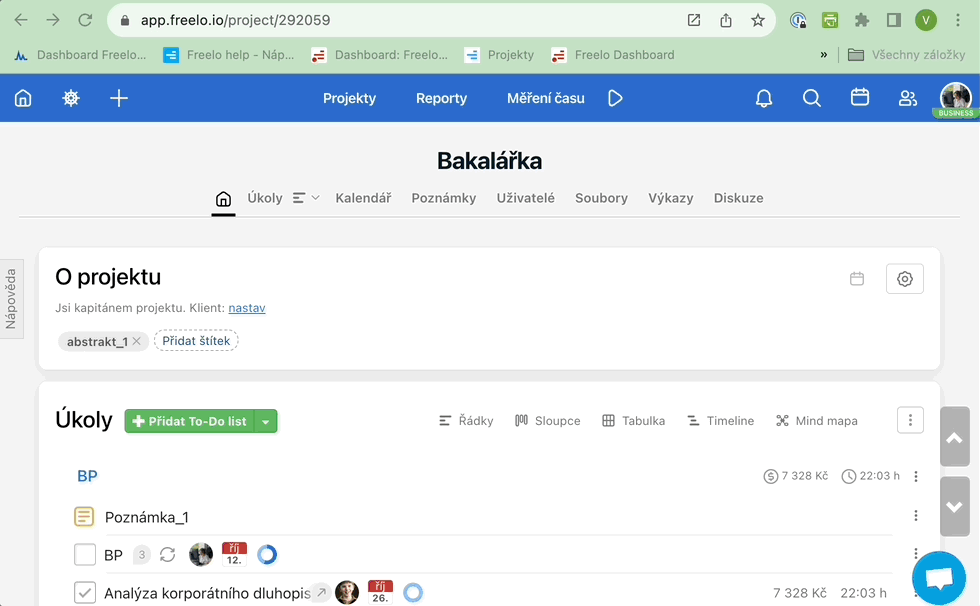Switch to Soubory tab
This screenshot has width=980, height=606.
click(x=601, y=198)
